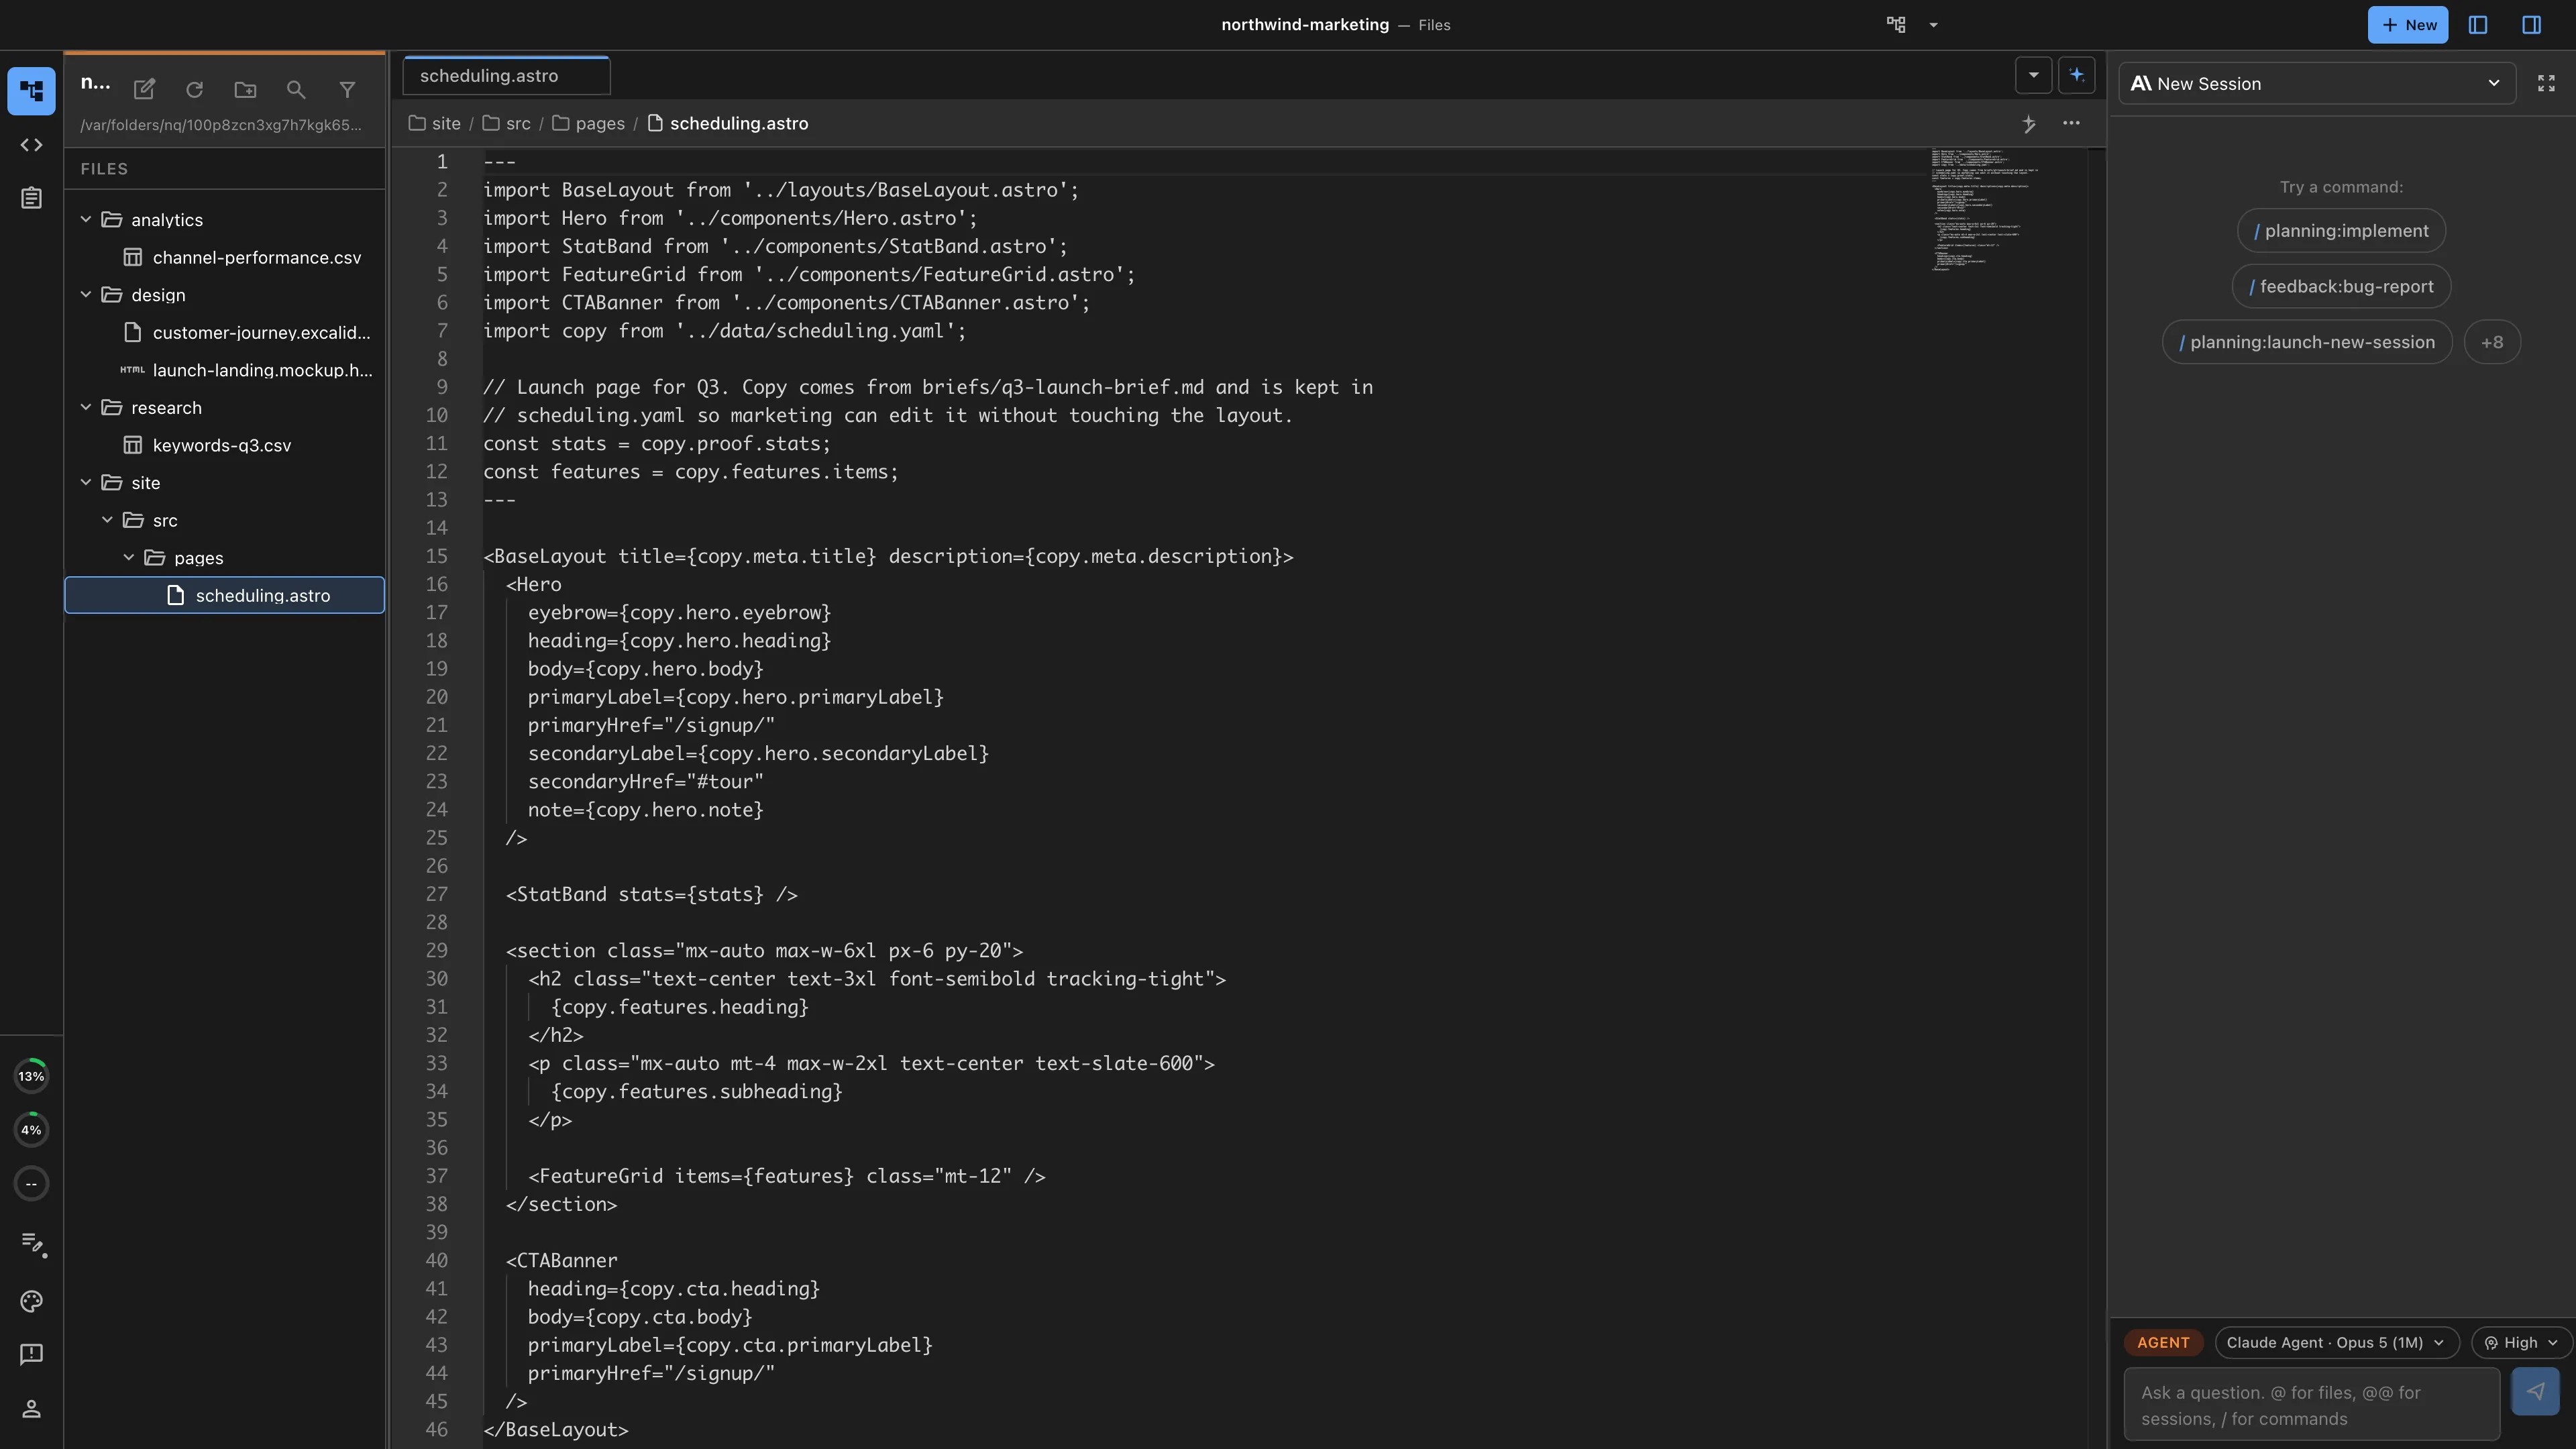Click the 4% usage indicator
2576x1449 pixels.
[31, 1130]
